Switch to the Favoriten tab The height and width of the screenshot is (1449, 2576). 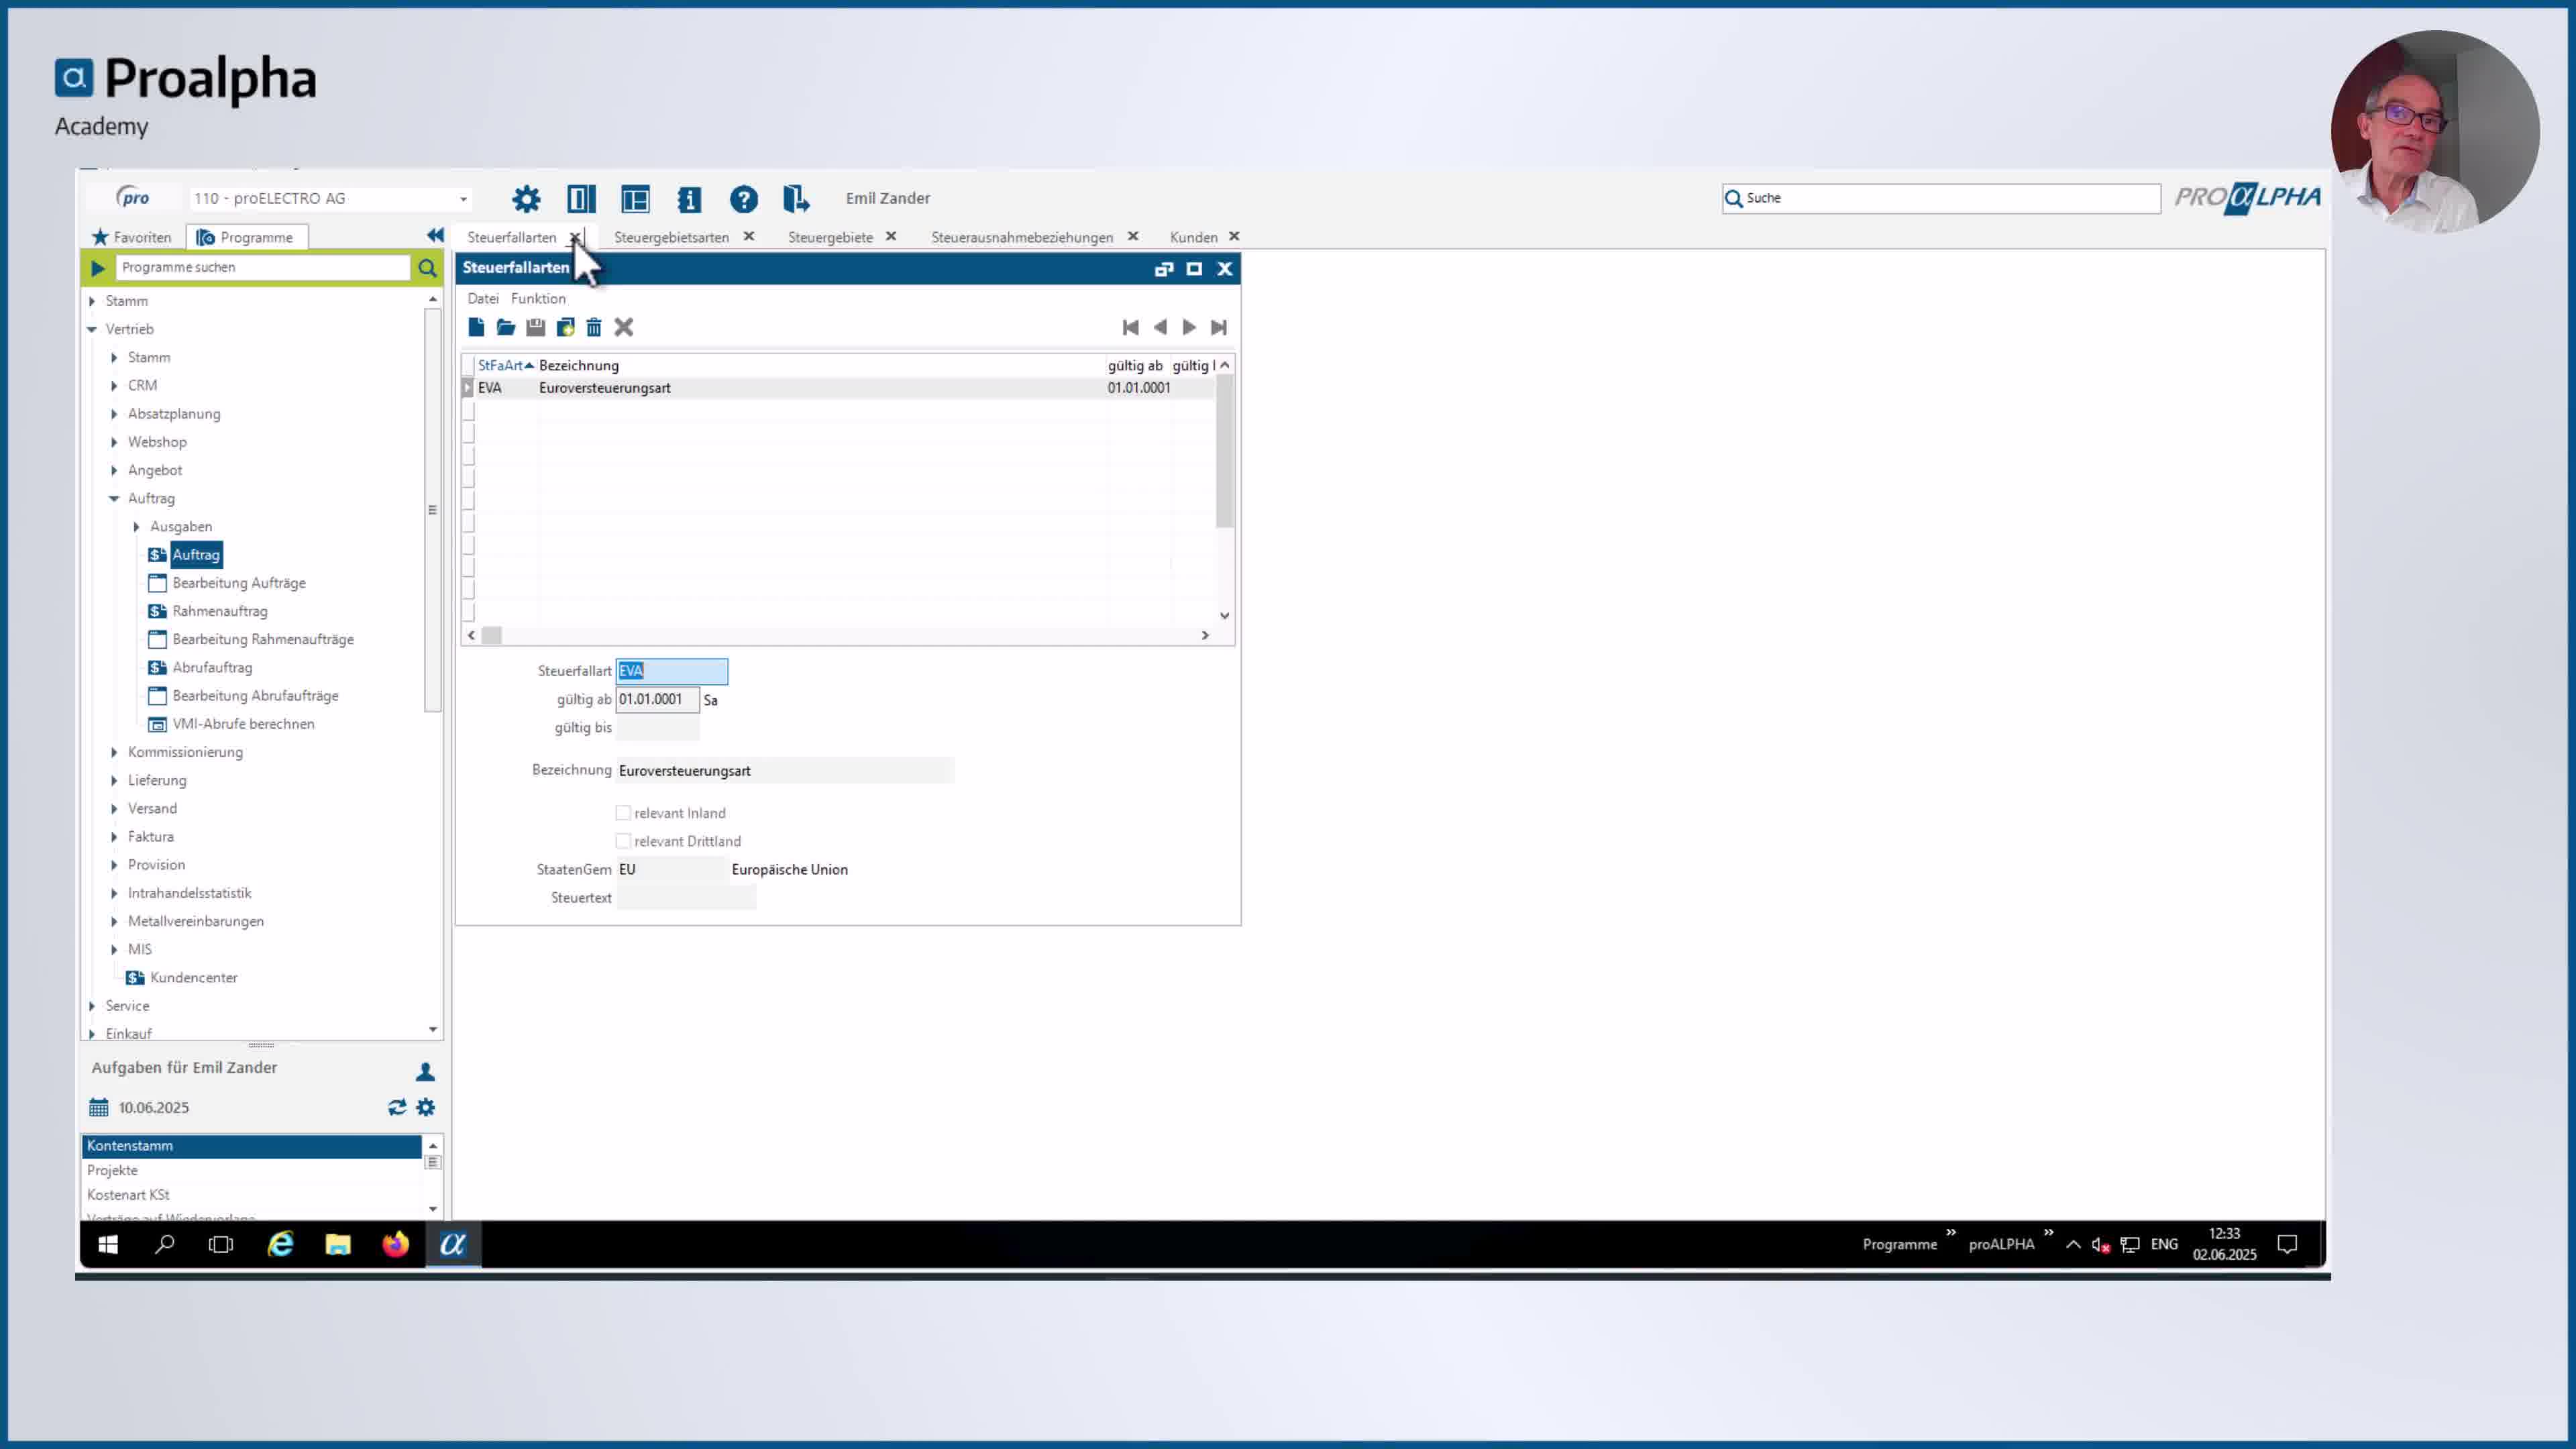coord(132,237)
